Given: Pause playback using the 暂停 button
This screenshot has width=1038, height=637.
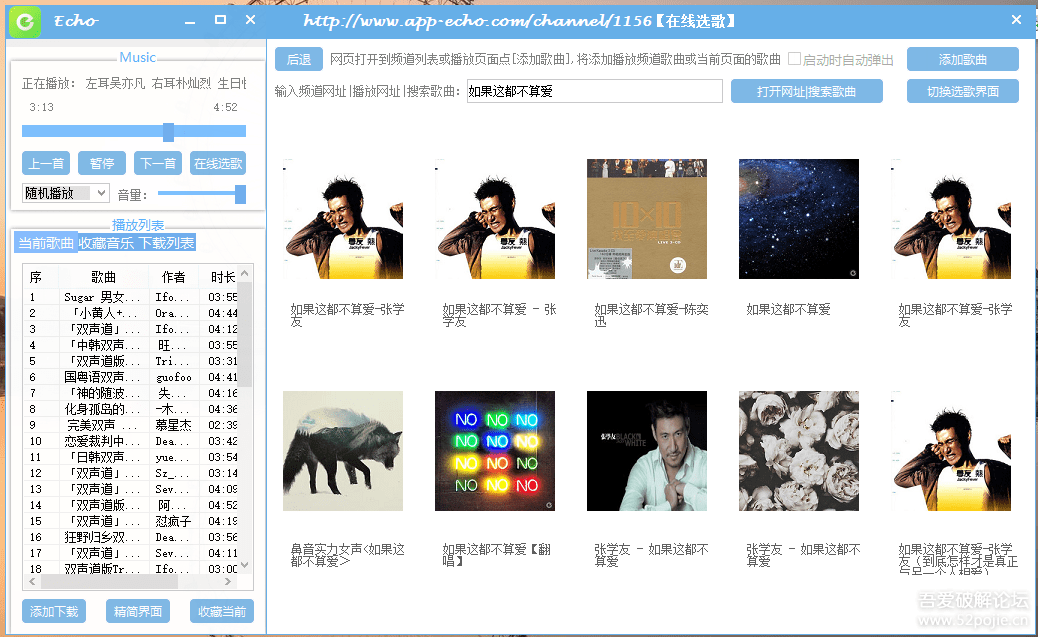Looking at the screenshot, I should [102, 163].
